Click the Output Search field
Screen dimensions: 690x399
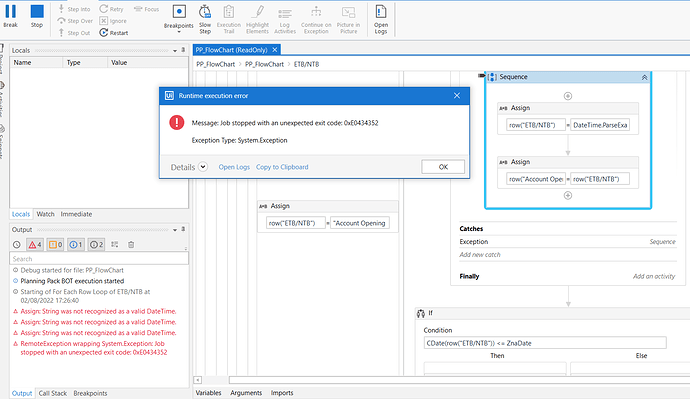pos(99,259)
